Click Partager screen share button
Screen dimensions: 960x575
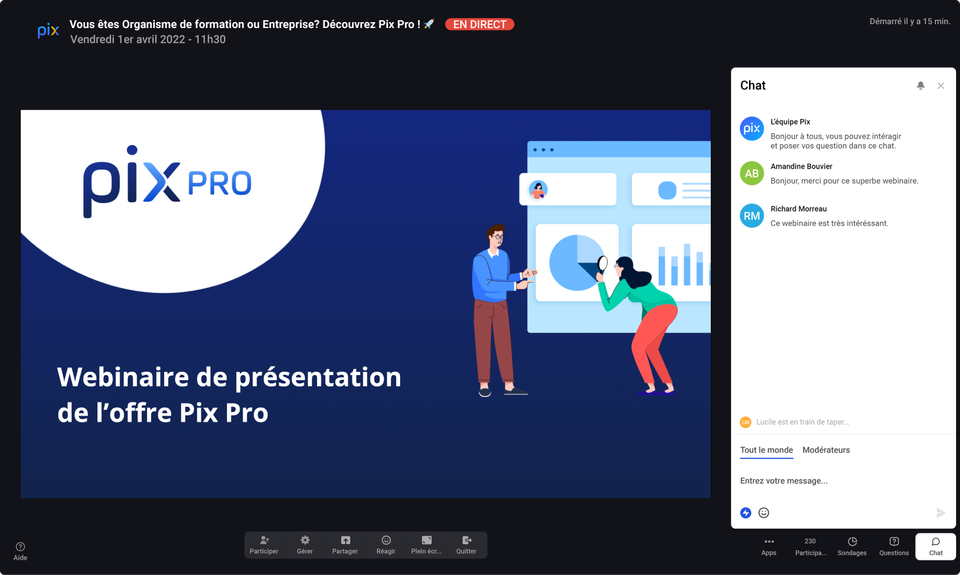pyautogui.click(x=345, y=545)
